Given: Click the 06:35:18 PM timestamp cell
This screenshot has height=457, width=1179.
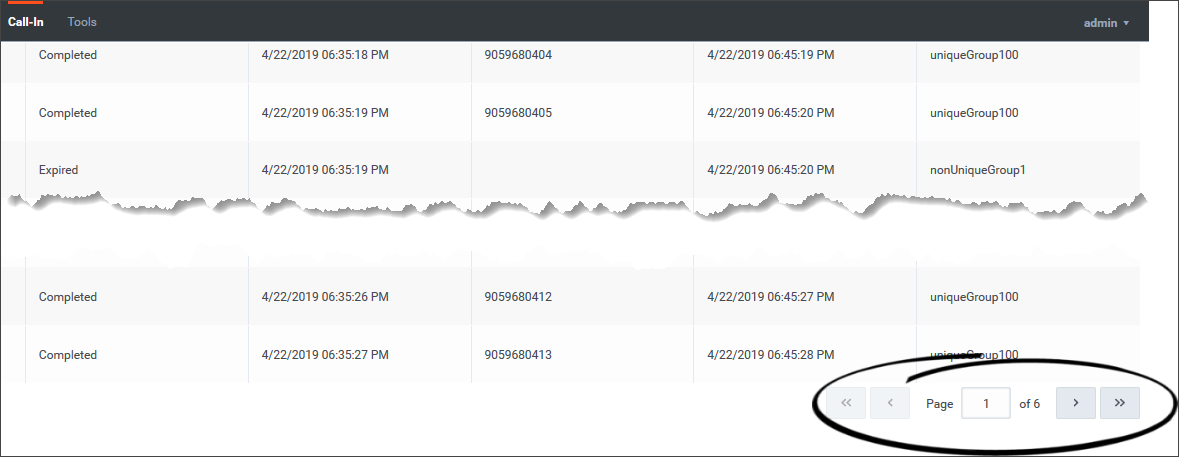Looking at the screenshot, I should pos(324,55).
